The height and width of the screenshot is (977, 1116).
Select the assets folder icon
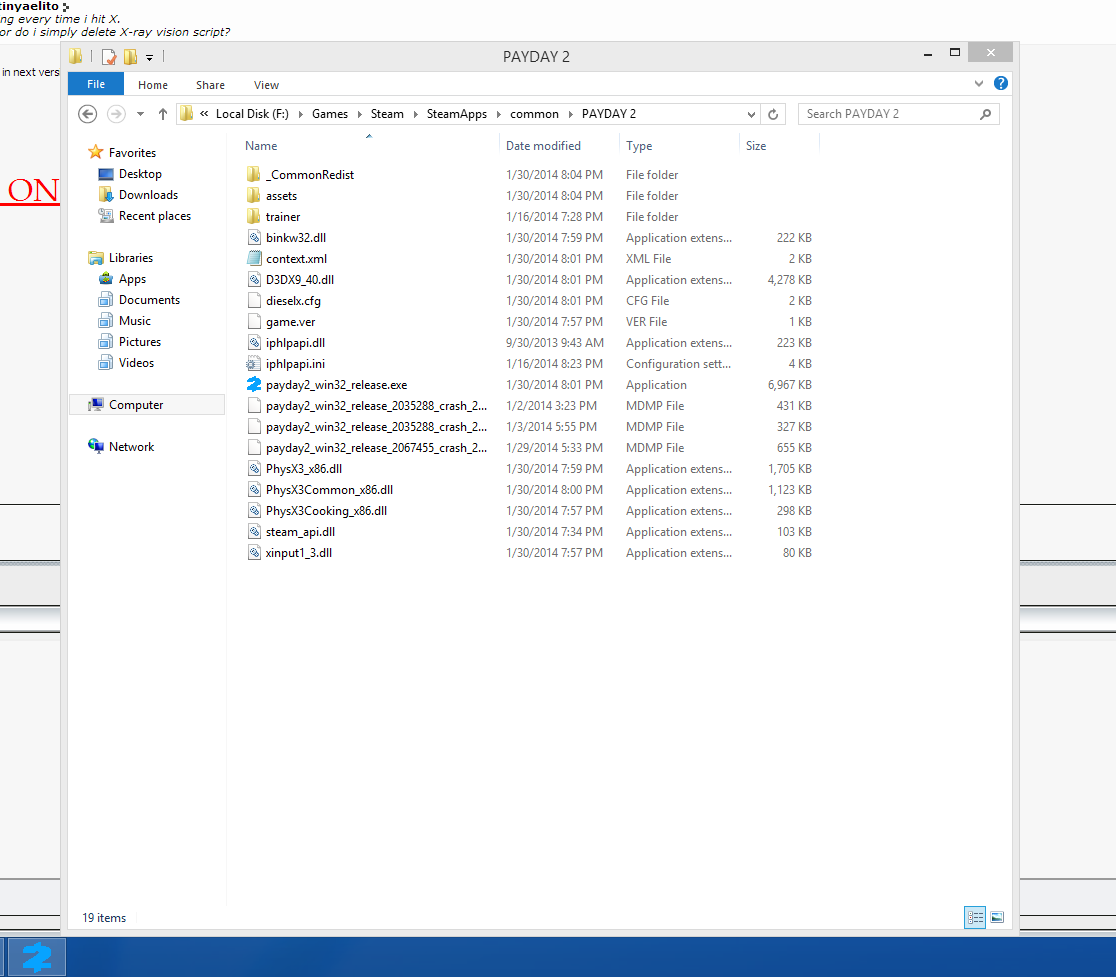tap(253, 195)
